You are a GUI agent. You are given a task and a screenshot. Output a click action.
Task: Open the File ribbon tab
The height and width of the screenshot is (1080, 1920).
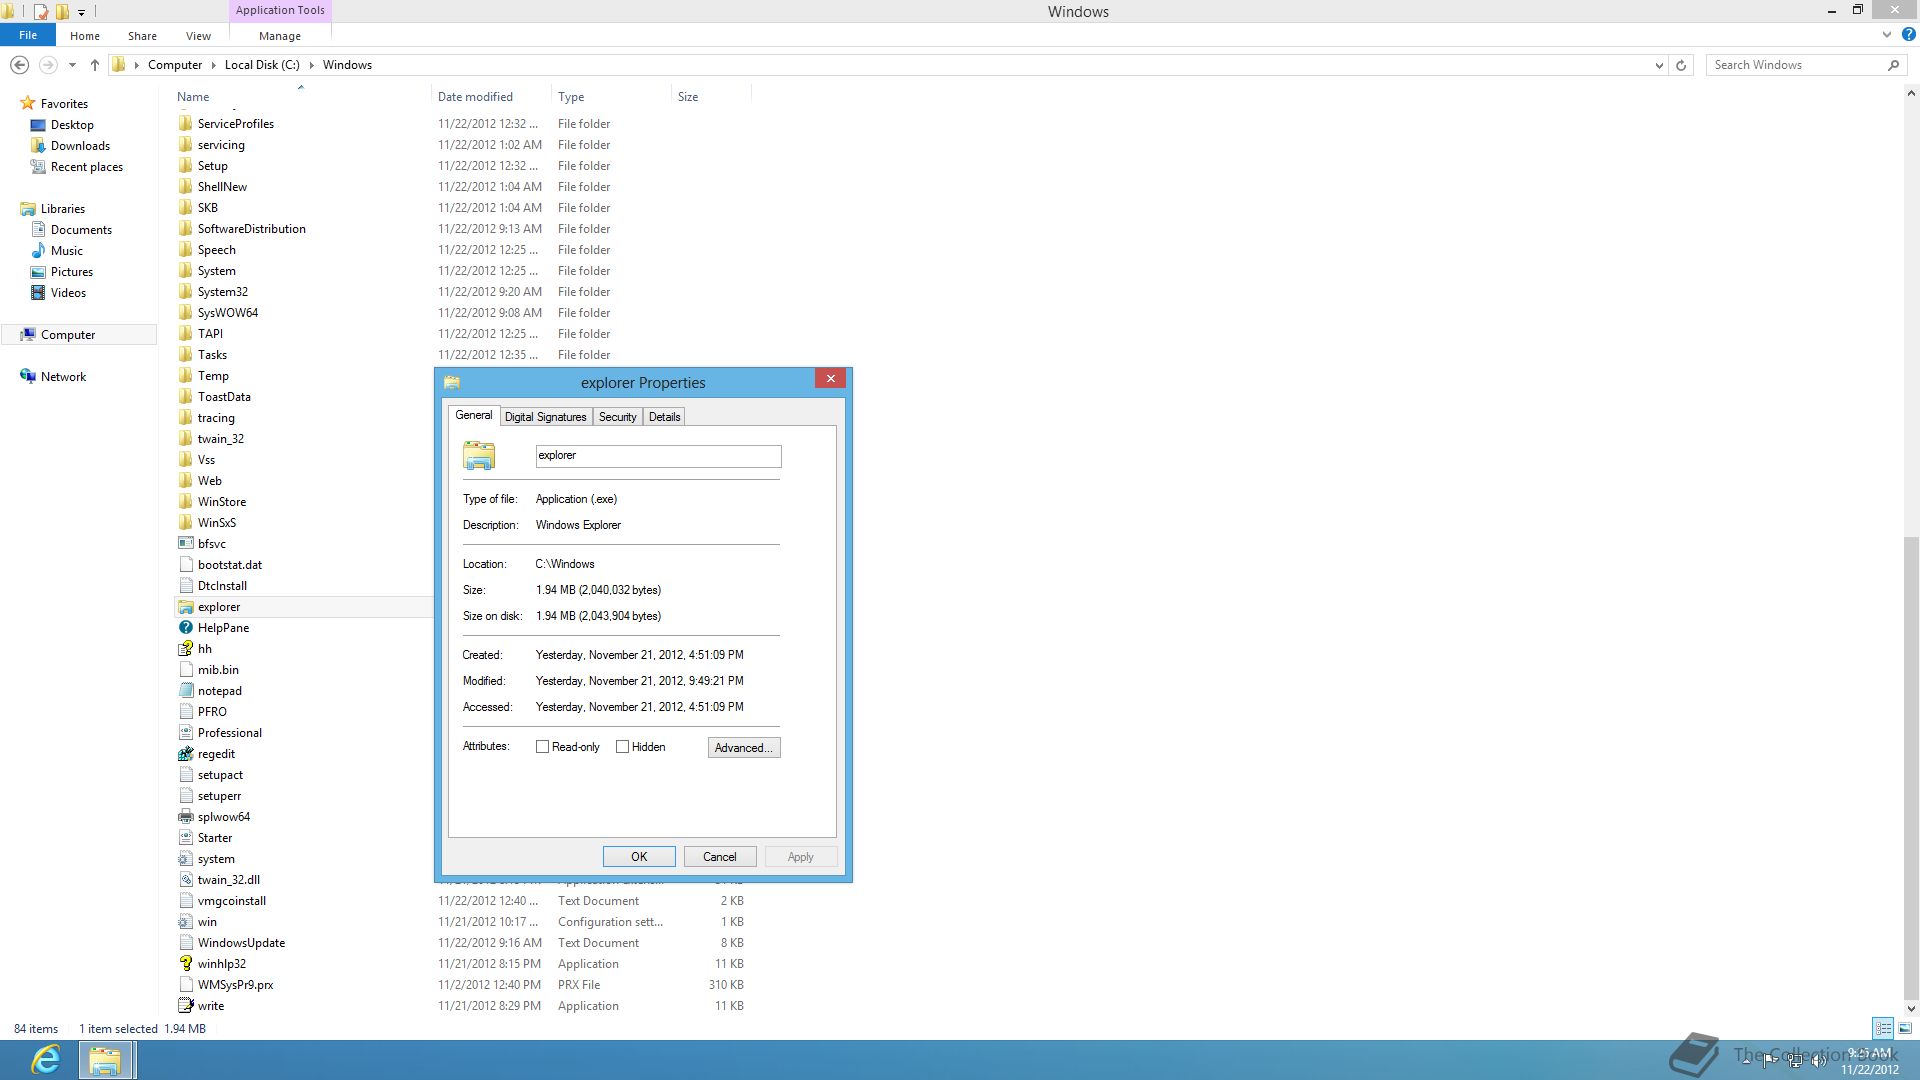pos(28,35)
